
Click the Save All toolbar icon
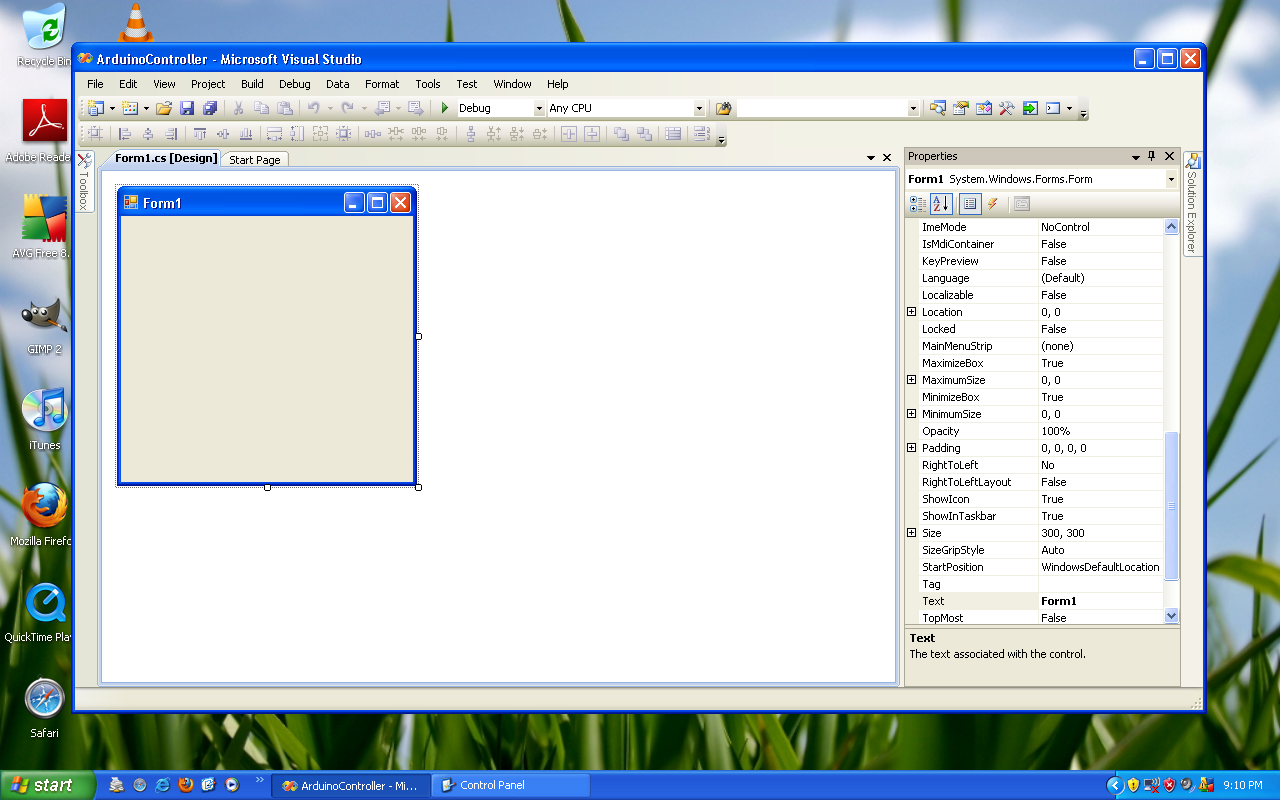point(210,108)
